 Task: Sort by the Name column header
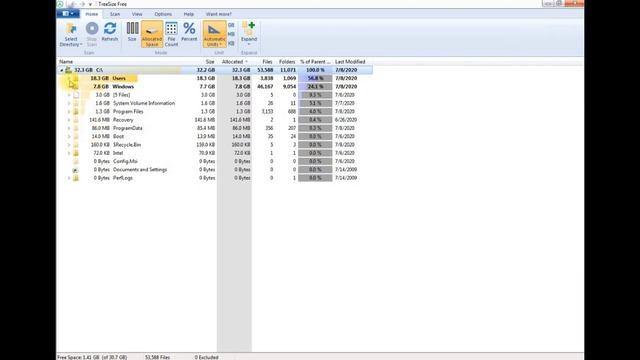[x=66, y=62]
